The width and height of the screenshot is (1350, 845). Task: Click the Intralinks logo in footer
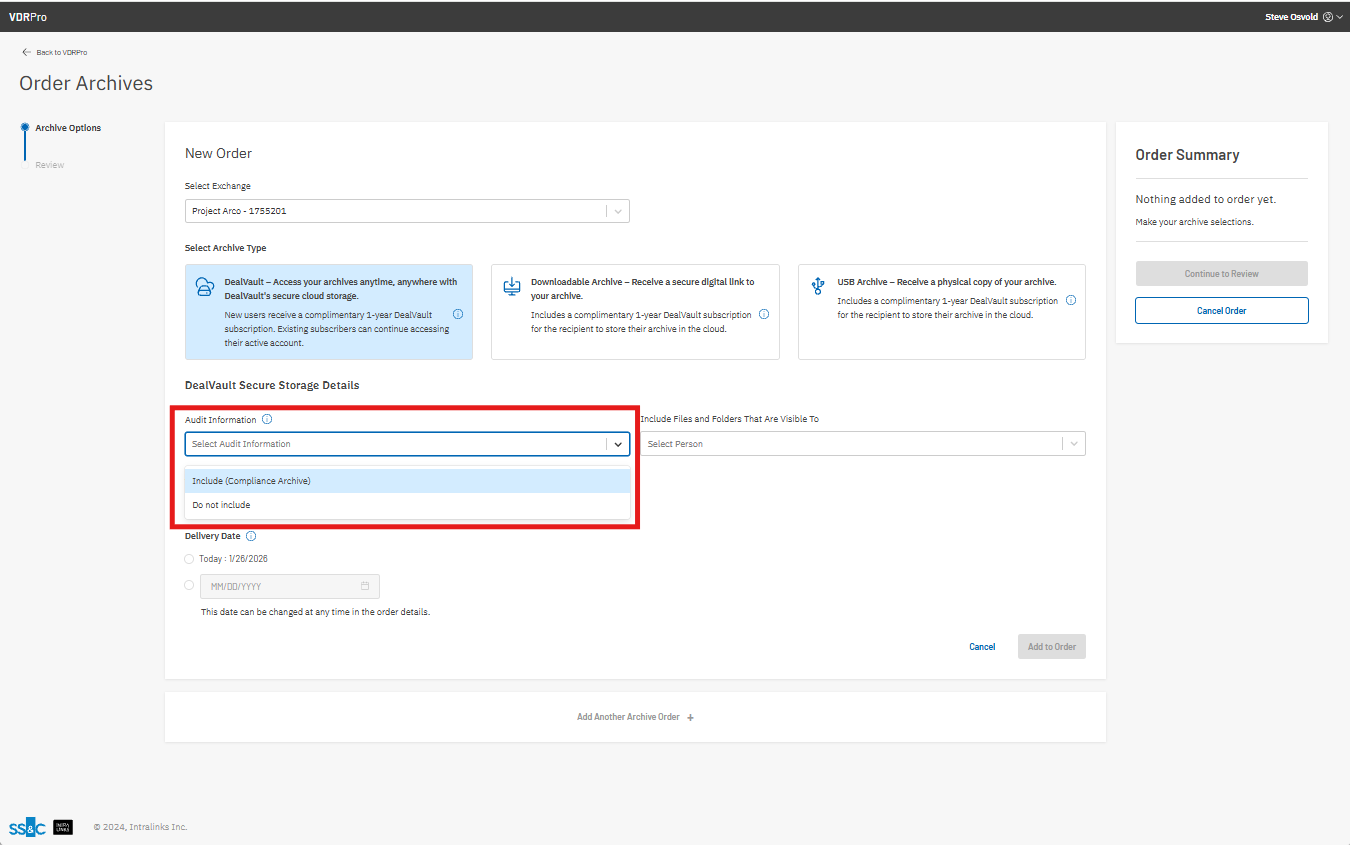click(63, 827)
